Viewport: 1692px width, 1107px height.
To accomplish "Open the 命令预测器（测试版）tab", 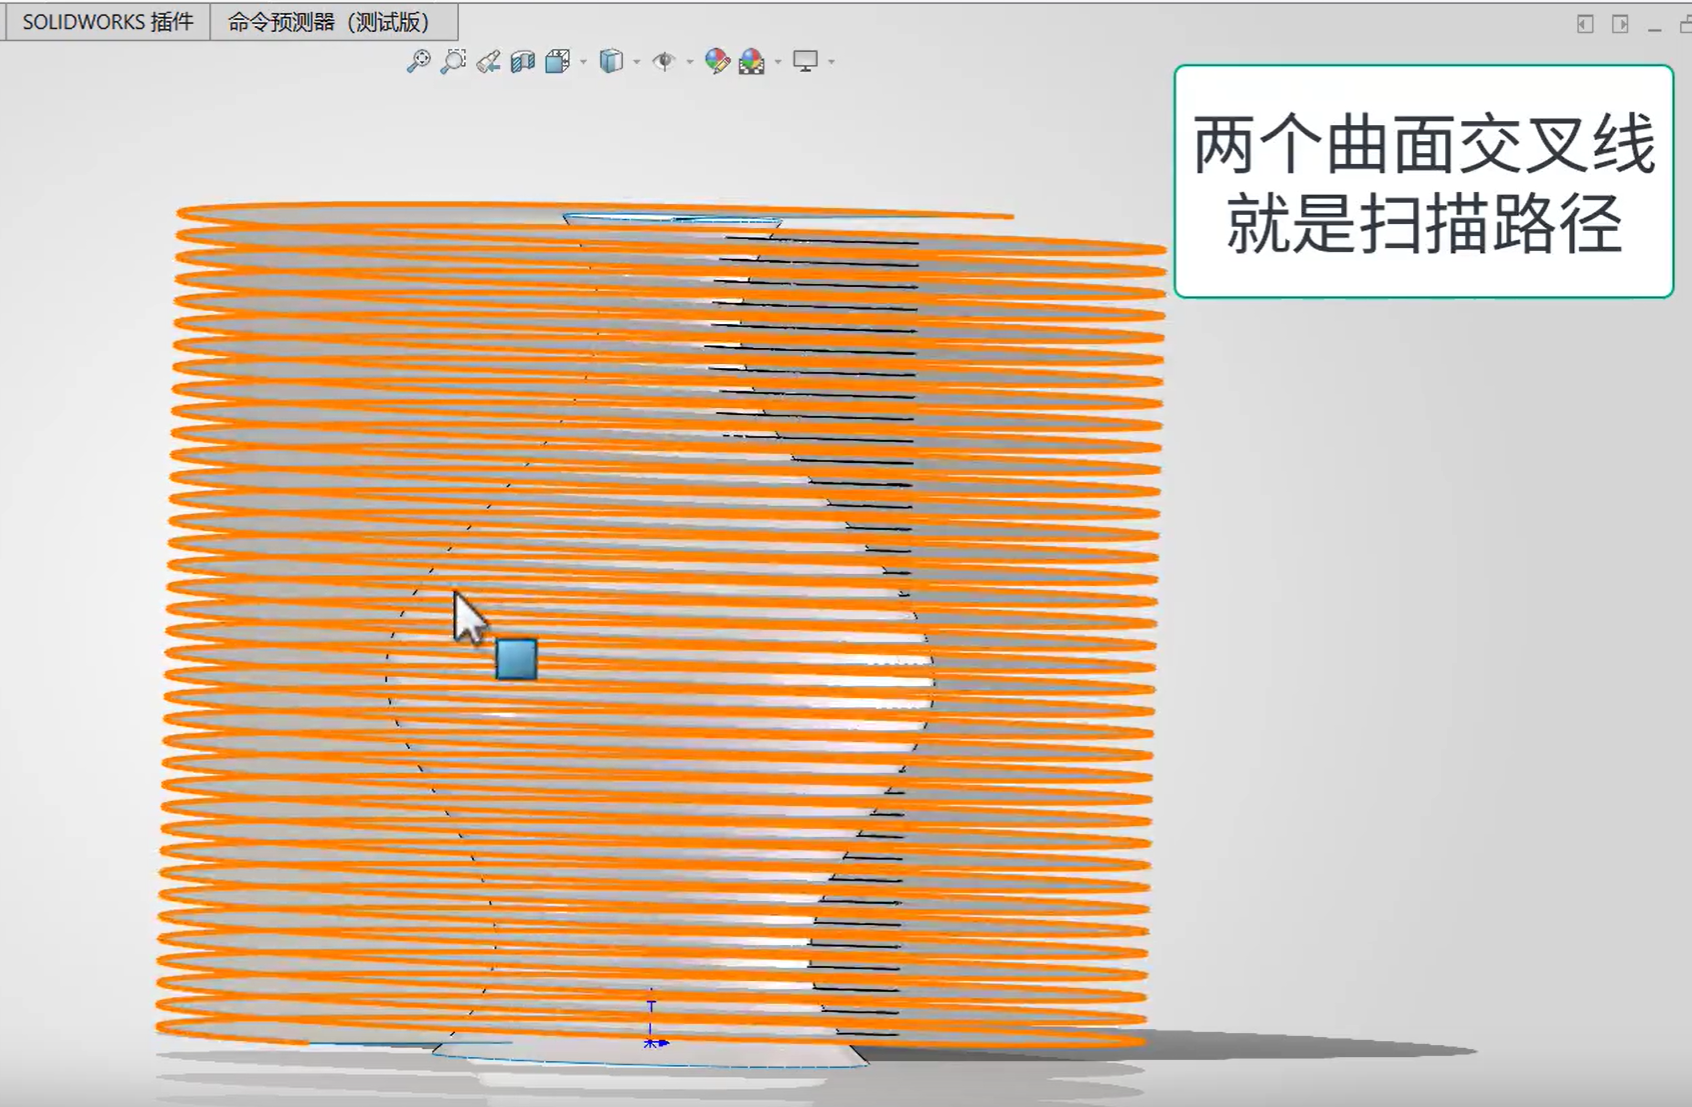I will pyautogui.click(x=330, y=21).
